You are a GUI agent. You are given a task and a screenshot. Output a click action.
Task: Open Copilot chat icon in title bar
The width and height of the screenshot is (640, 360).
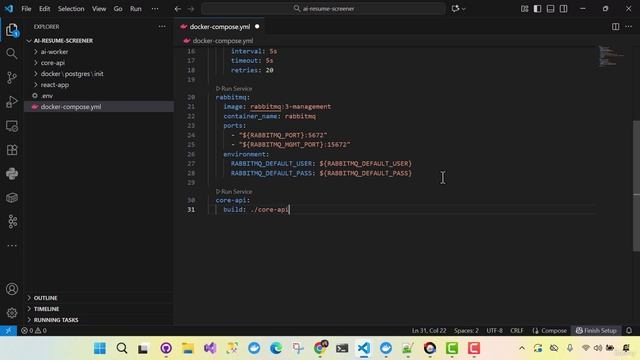pyautogui.click(x=455, y=9)
